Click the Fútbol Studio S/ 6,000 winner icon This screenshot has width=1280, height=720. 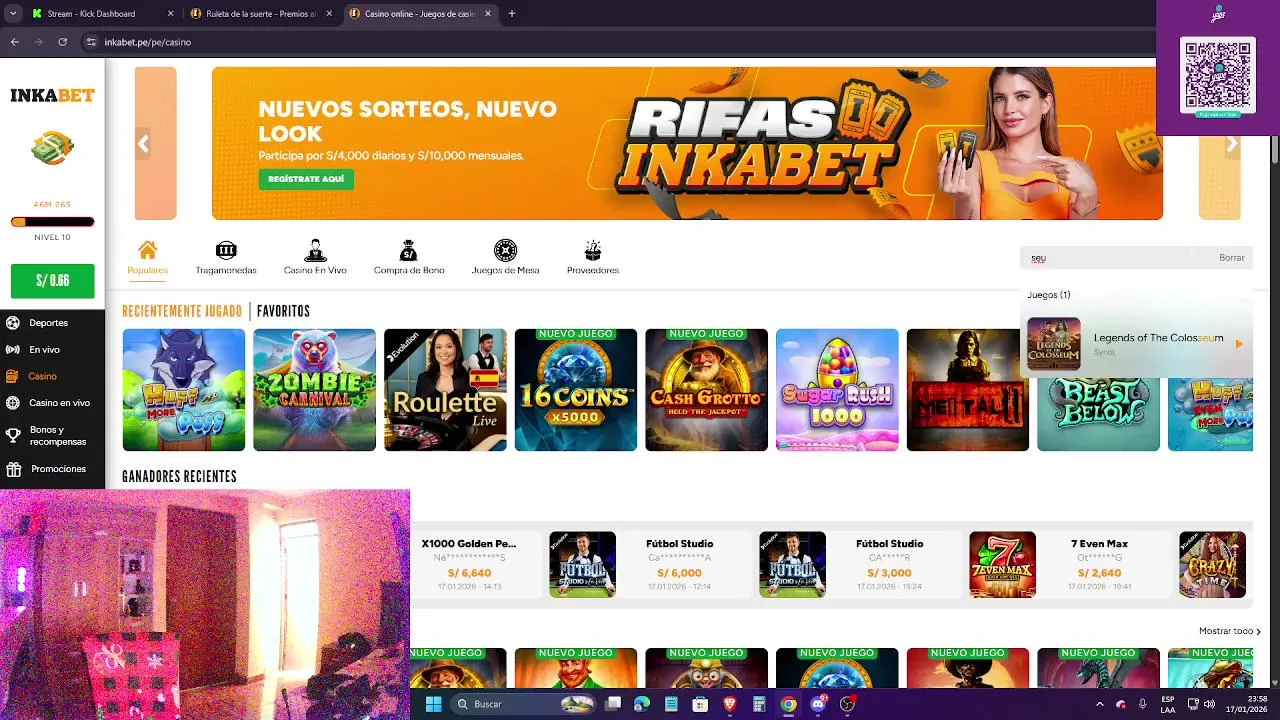click(582, 565)
